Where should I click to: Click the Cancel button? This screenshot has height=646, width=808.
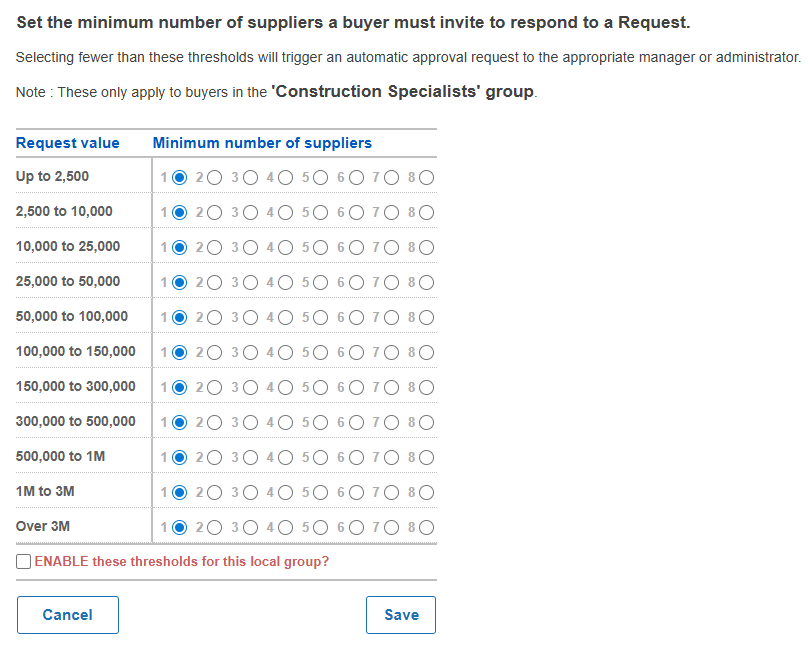pos(68,615)
